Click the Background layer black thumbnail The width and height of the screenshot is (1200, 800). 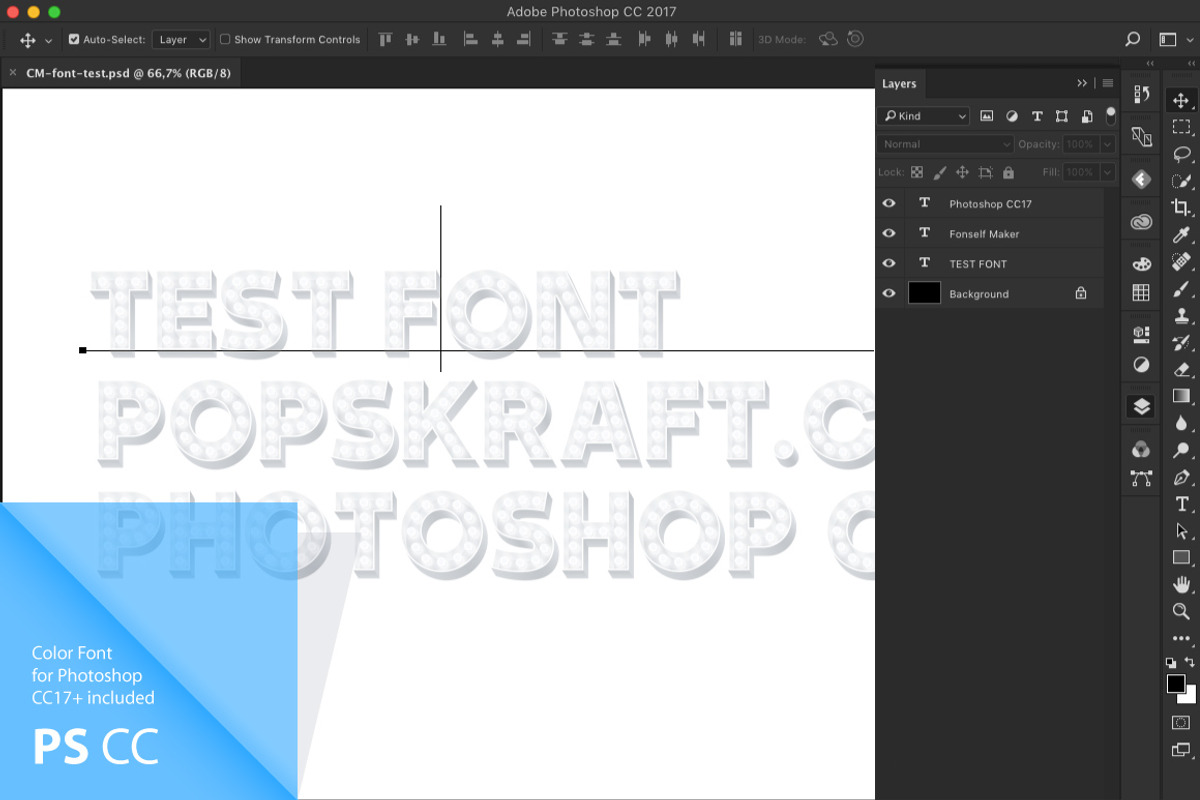924,293
